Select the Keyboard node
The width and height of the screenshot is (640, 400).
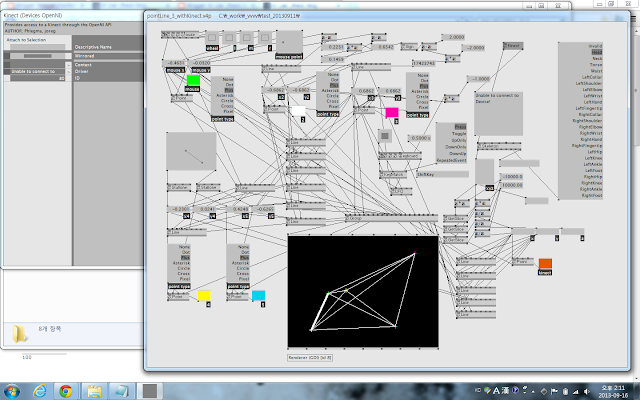click(400, 156)
